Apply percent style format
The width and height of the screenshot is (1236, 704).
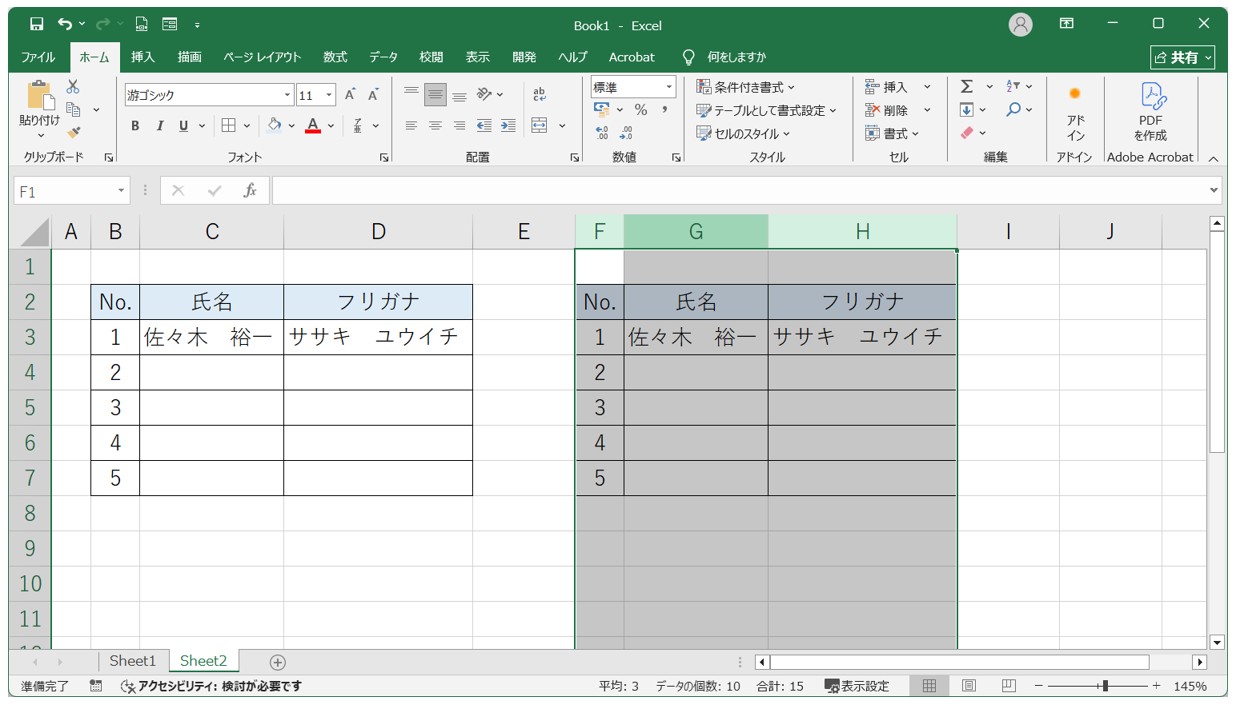coord(640,110)
